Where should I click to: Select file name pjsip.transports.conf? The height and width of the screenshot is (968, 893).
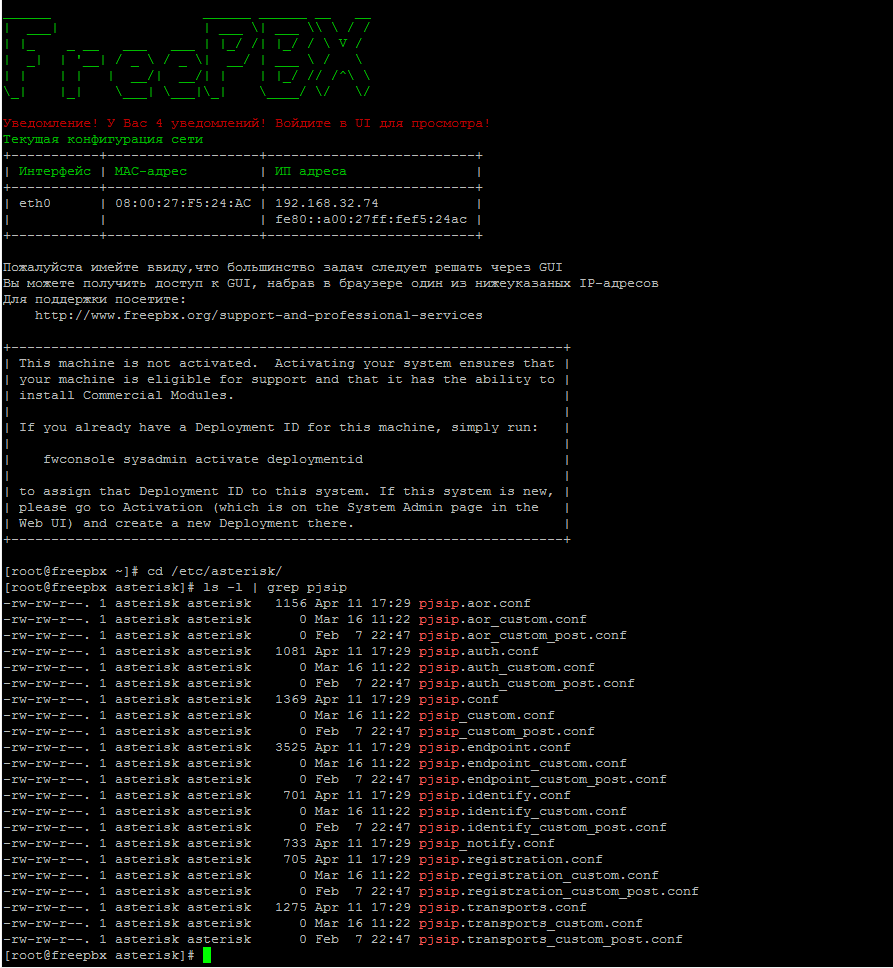pyautogui.click(x=502, y=909)
